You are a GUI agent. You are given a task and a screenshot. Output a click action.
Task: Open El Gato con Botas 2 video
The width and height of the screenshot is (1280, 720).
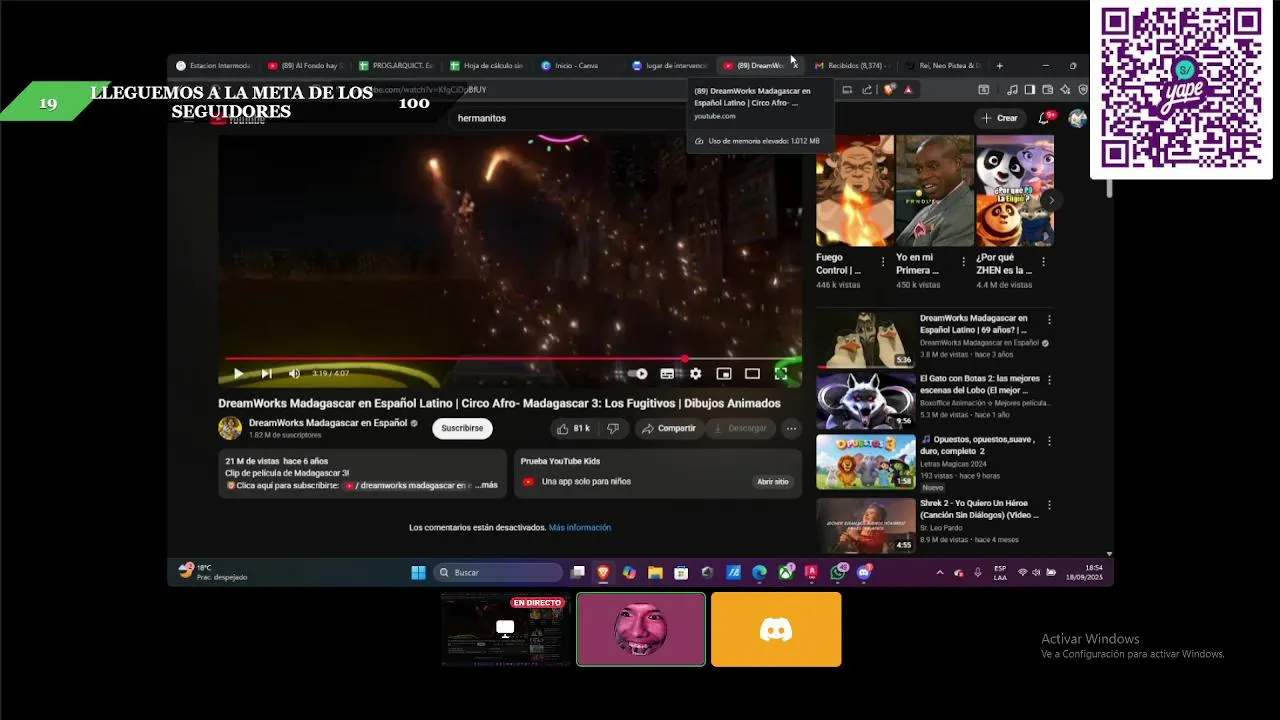point(866,401)
